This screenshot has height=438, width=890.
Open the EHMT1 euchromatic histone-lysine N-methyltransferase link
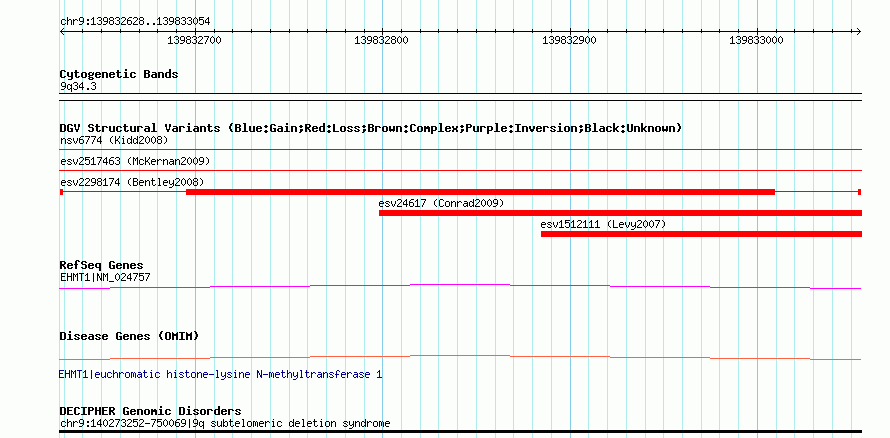click(220, 375)
